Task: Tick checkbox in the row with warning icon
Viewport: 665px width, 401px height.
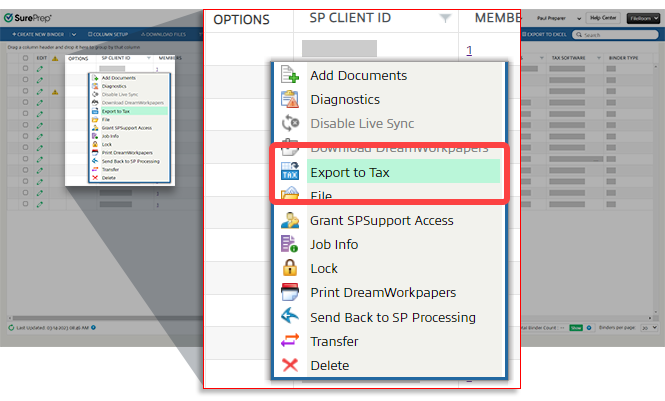Action: point(25,91)
